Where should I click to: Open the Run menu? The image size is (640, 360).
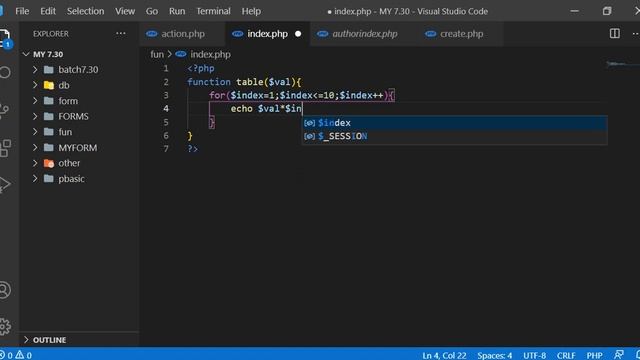tap(177, 11)
